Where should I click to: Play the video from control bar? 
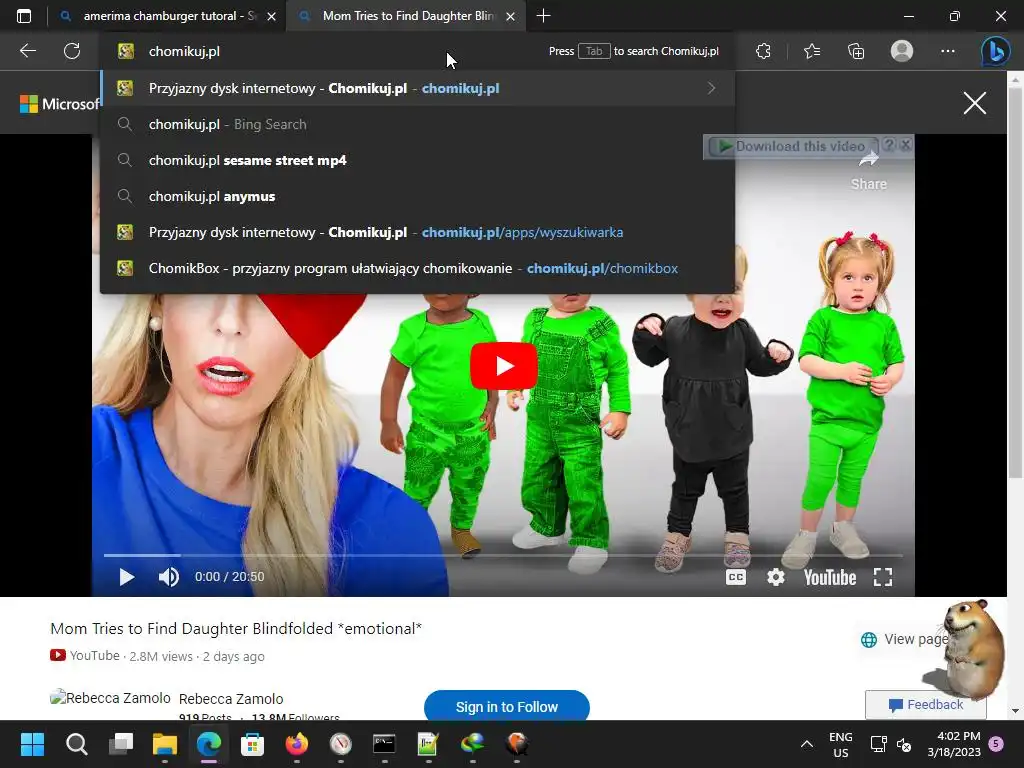click(x=127, y=577)
